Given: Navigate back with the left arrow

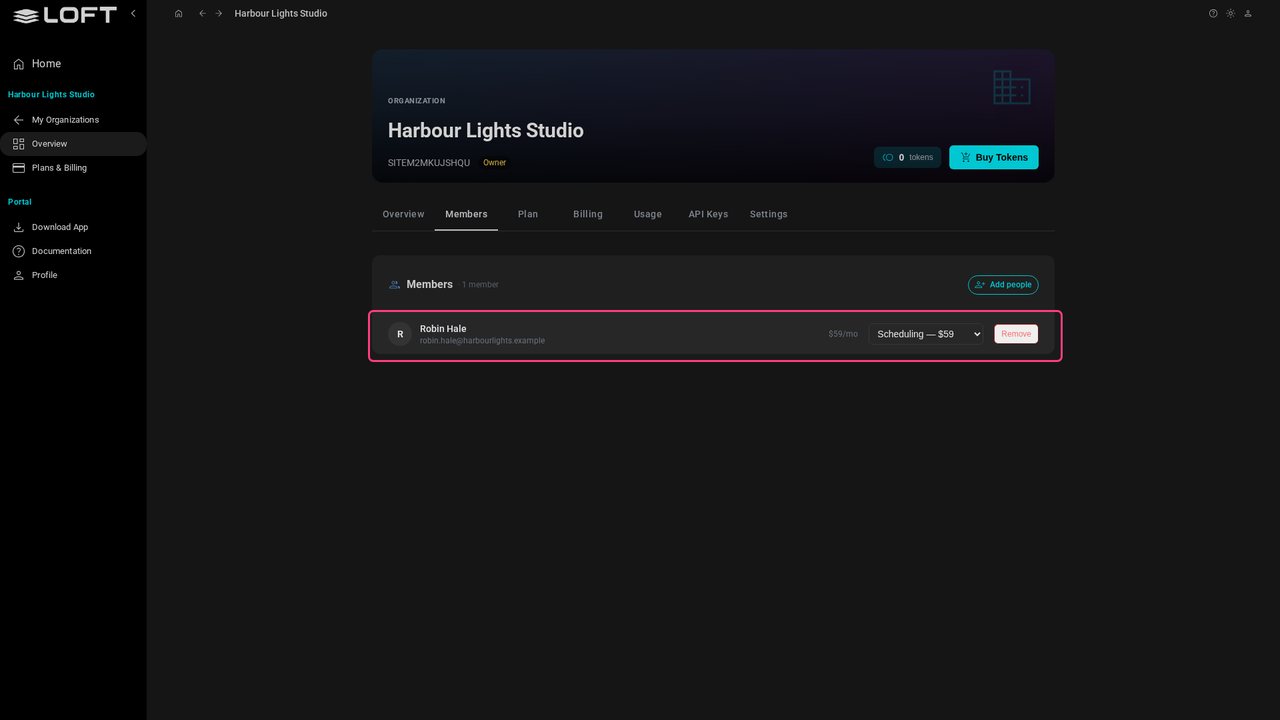Looking at the screenshot, I should [x=202, y=14].
